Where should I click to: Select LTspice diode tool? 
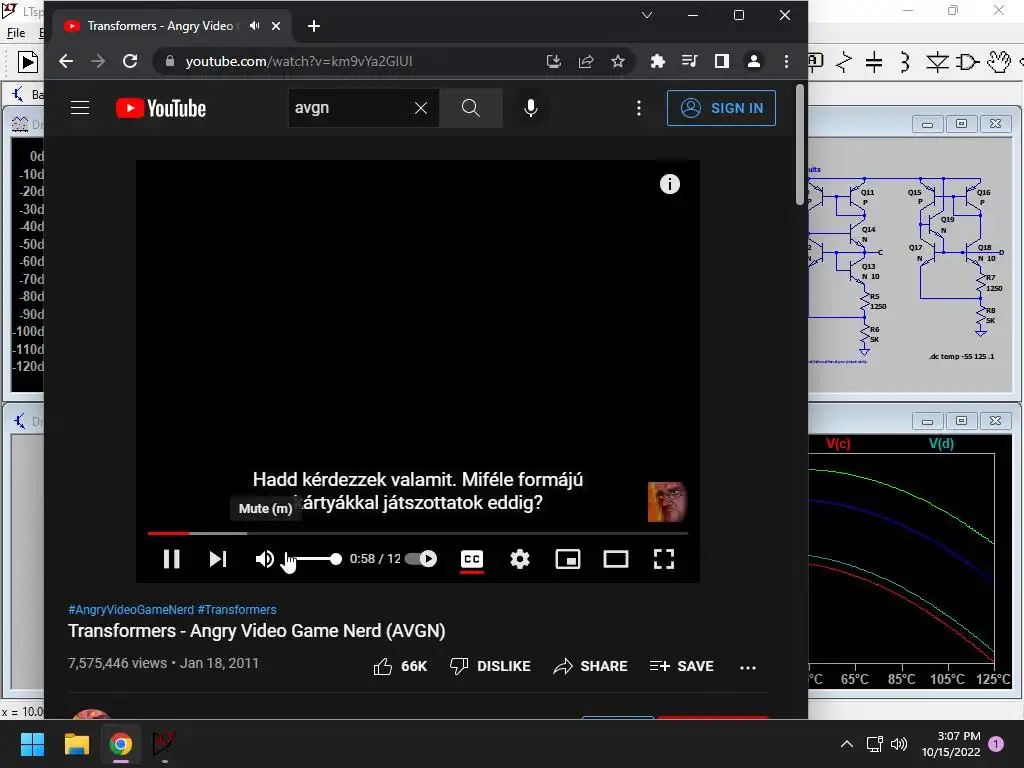(937, 62)
